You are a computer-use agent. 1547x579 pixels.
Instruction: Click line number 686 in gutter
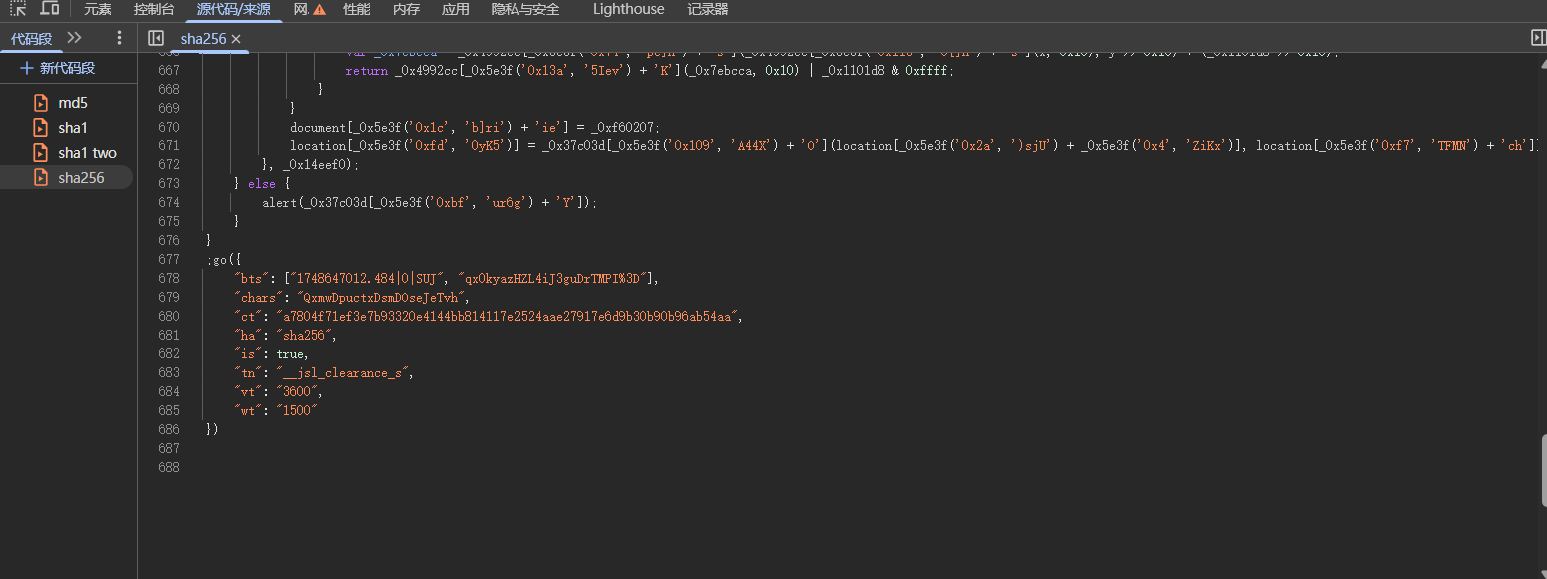tap(168, 429)
